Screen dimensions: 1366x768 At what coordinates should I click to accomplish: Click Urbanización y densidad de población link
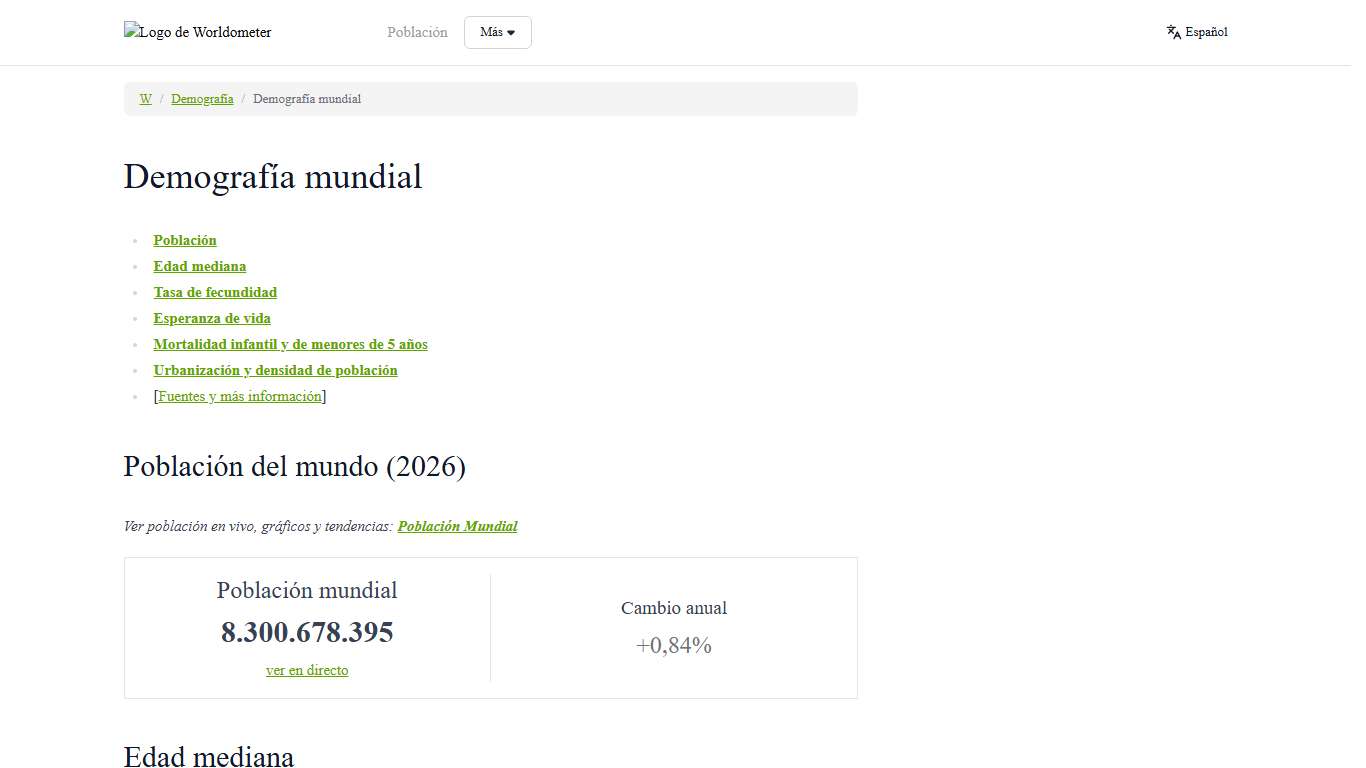point(275,370)
